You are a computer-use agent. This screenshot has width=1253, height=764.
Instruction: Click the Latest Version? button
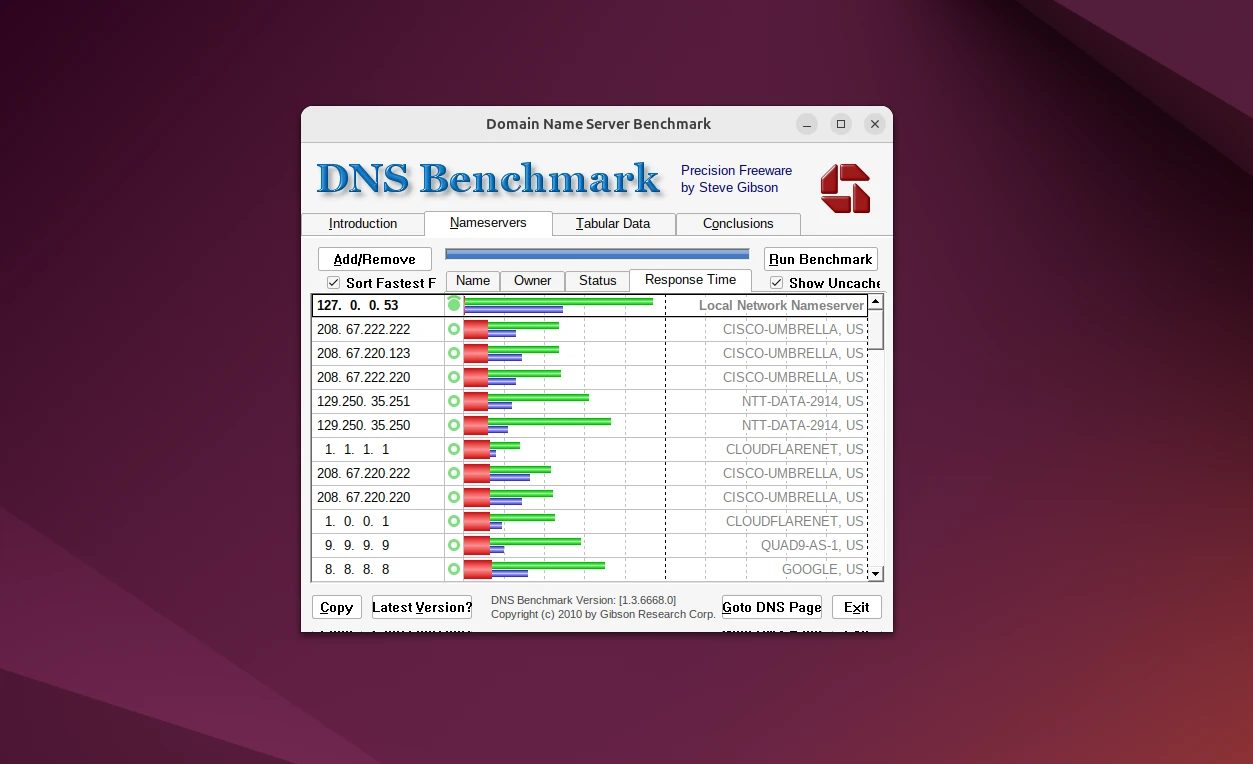421,607
